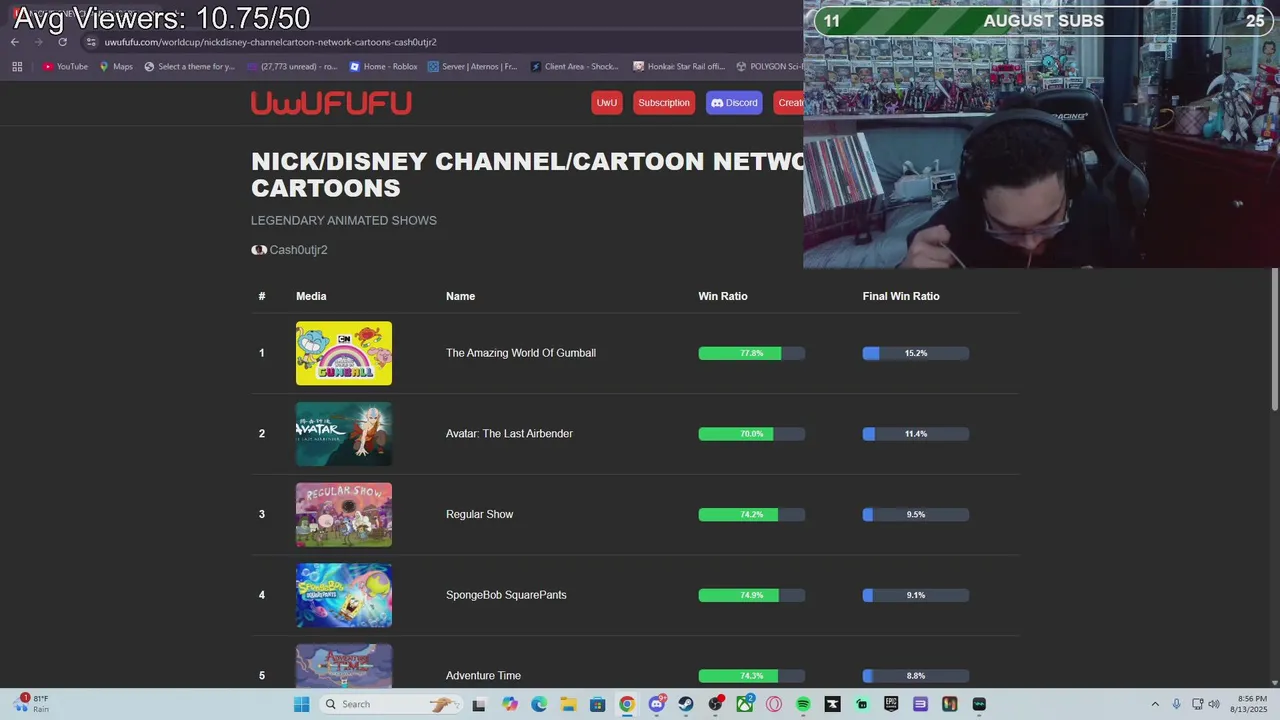1280x720 pixels.
Task: Open the POLYGON Sci-Fi bookmark
Action: [769, 67]
